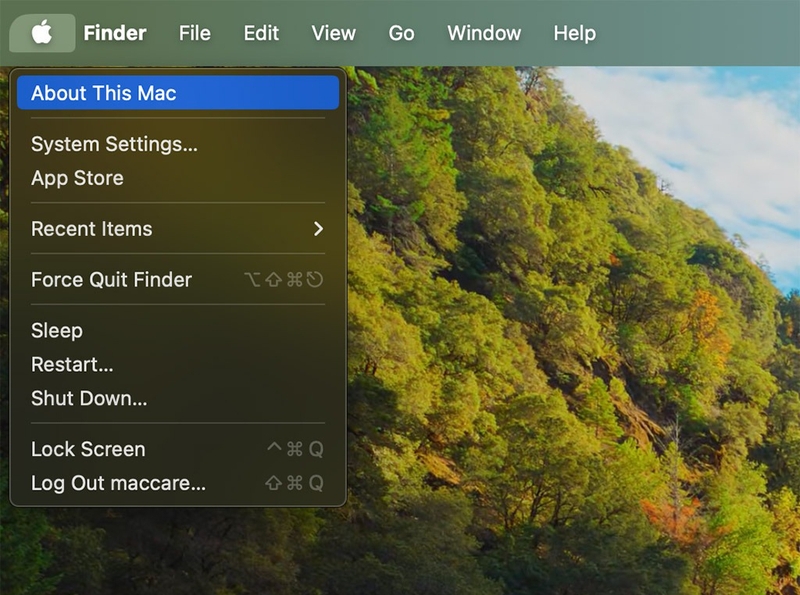Open System Settings… from Apple menu
Viewport: 800px width, 595px height.
tap(178, 144)
